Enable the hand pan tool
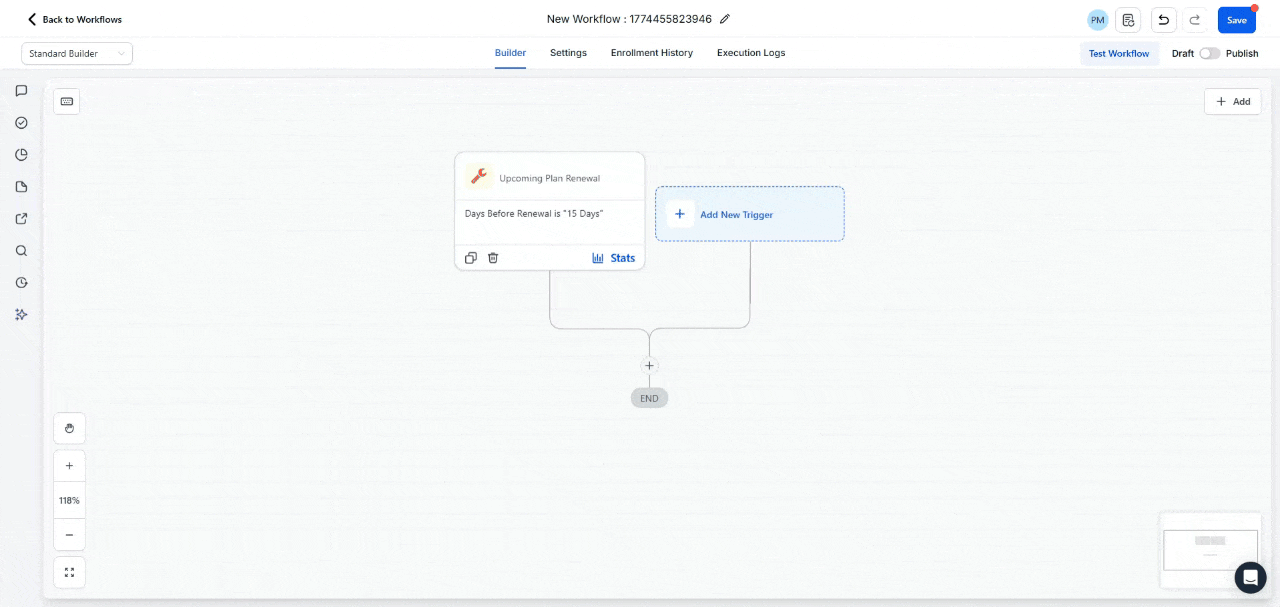1280x607 pixels. tap(69, 428)
